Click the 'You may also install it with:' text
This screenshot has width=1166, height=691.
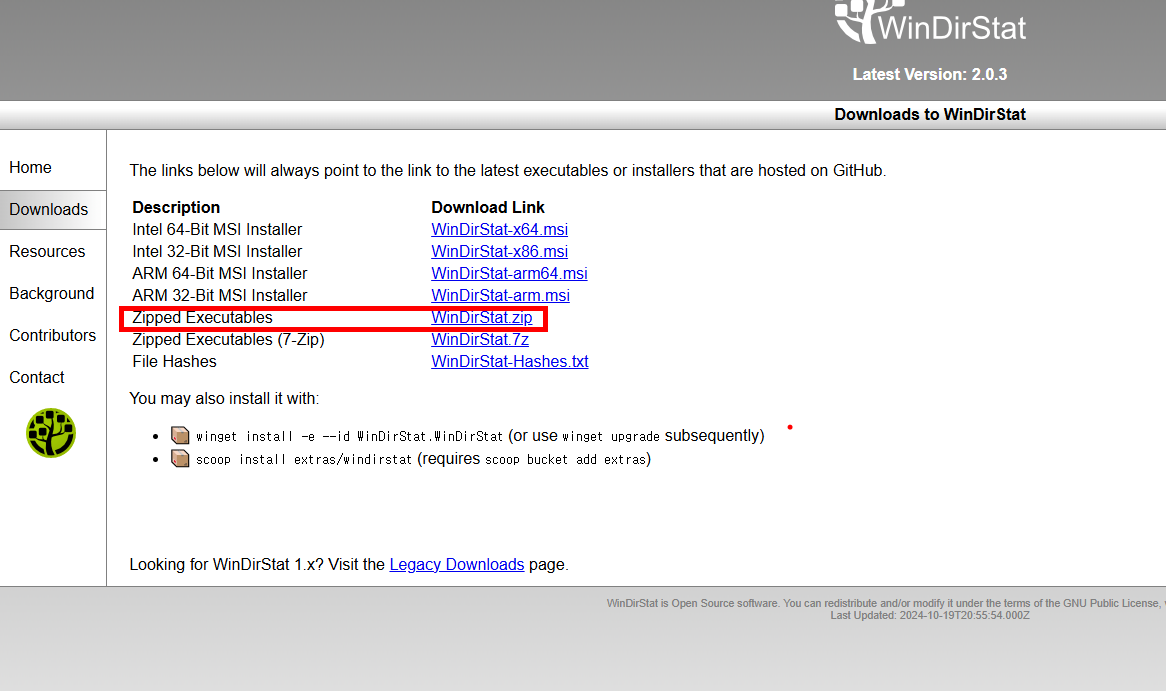pyautogui.click(x=224, y=399)
